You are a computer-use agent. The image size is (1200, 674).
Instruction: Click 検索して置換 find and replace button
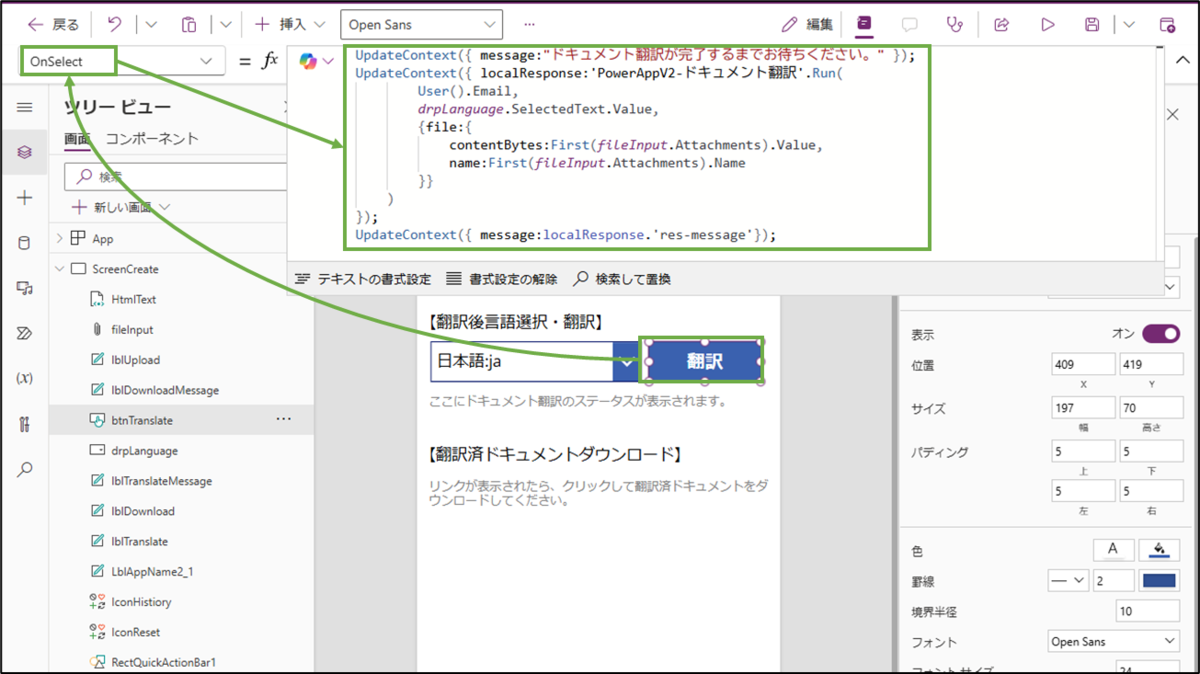(x=622, y=279)
